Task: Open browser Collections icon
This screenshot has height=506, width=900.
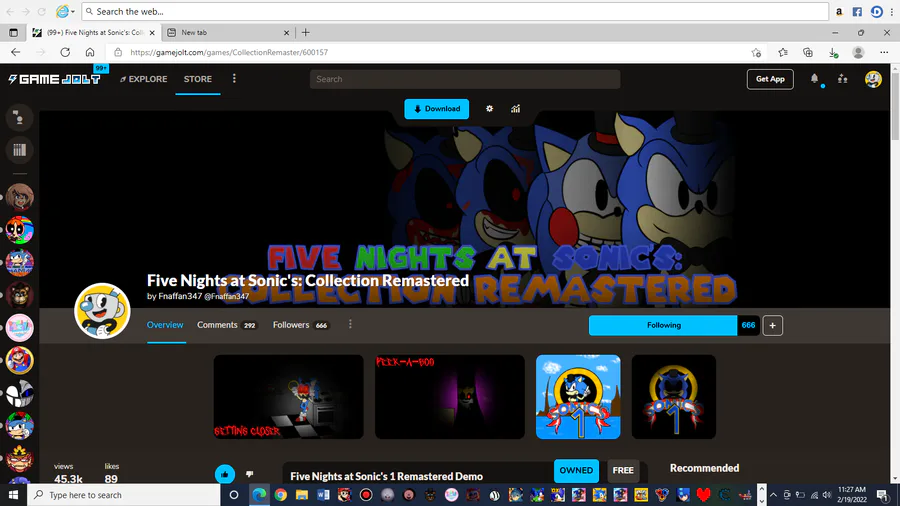Action: tap(808, 52)
